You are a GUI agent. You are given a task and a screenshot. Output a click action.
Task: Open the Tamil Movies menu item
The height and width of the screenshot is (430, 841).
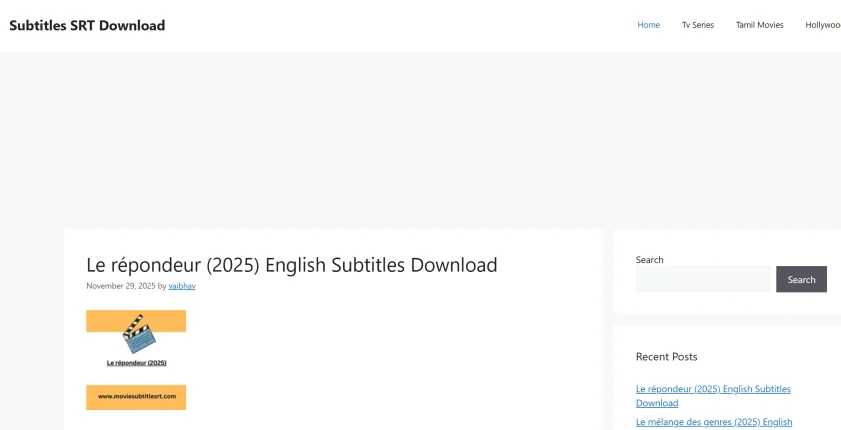[760, 25]
